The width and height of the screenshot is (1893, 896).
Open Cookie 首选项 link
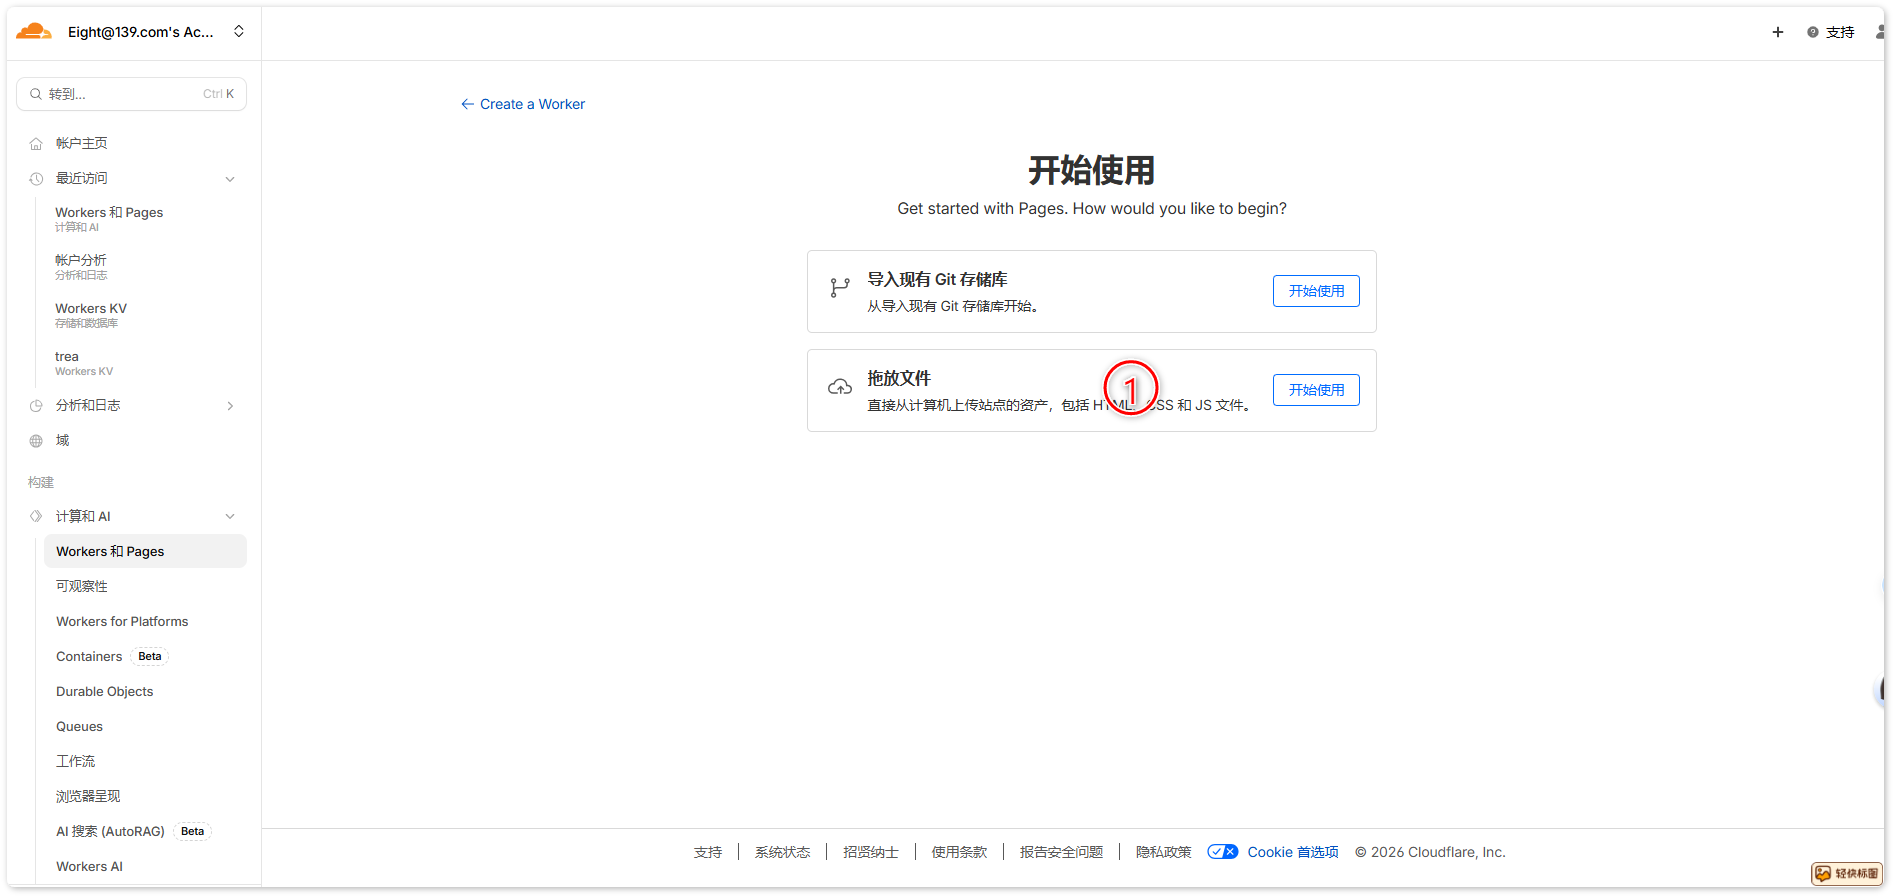(1293, 852)
